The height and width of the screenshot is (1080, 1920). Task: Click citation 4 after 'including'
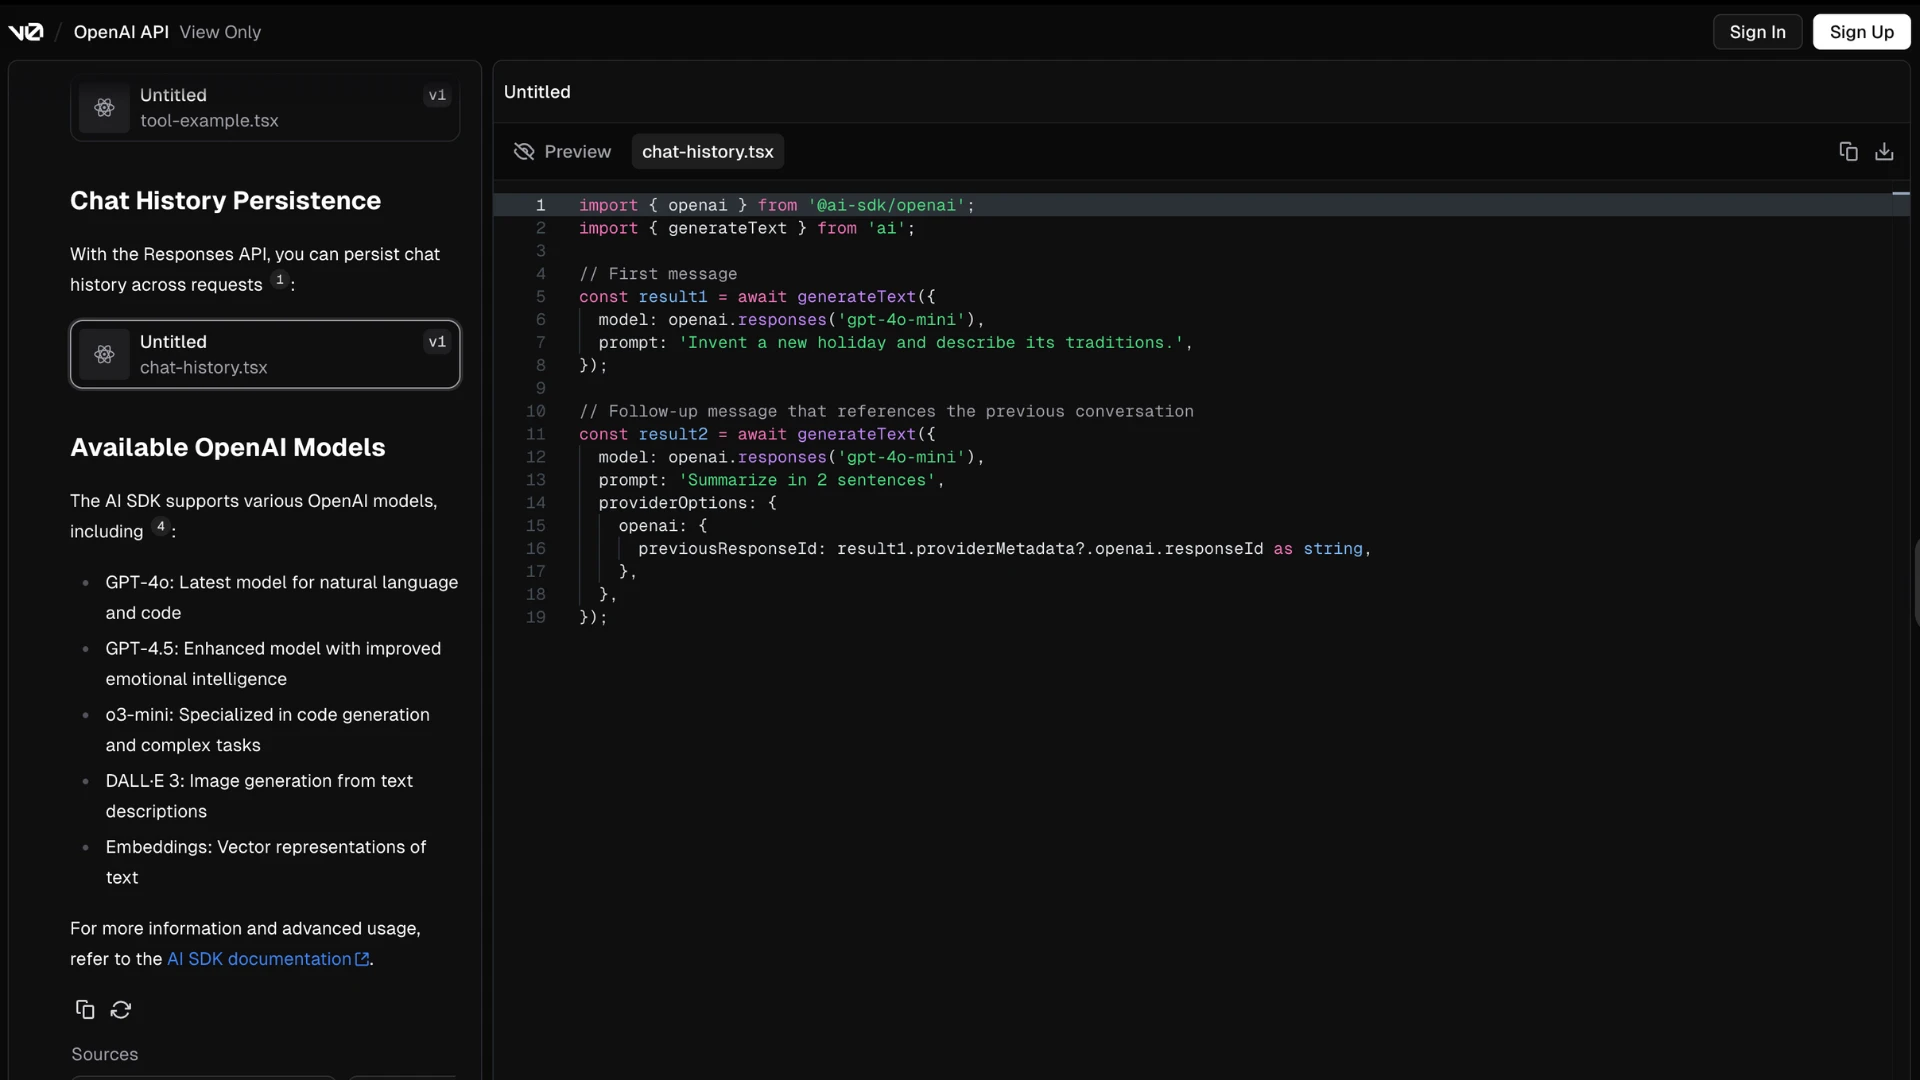[x=160, y=526]
